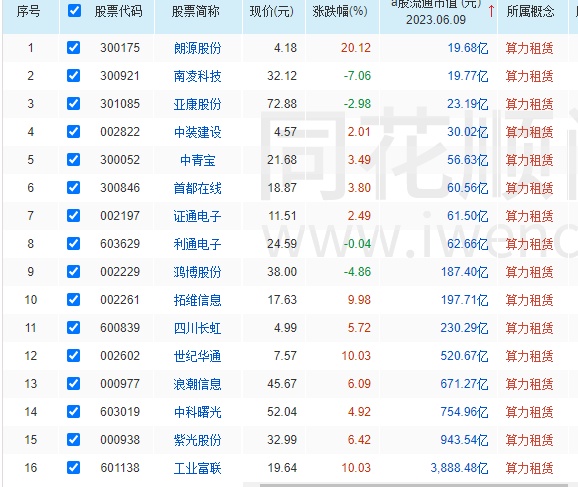Click current price 45.67

click(x=282, y=384)
